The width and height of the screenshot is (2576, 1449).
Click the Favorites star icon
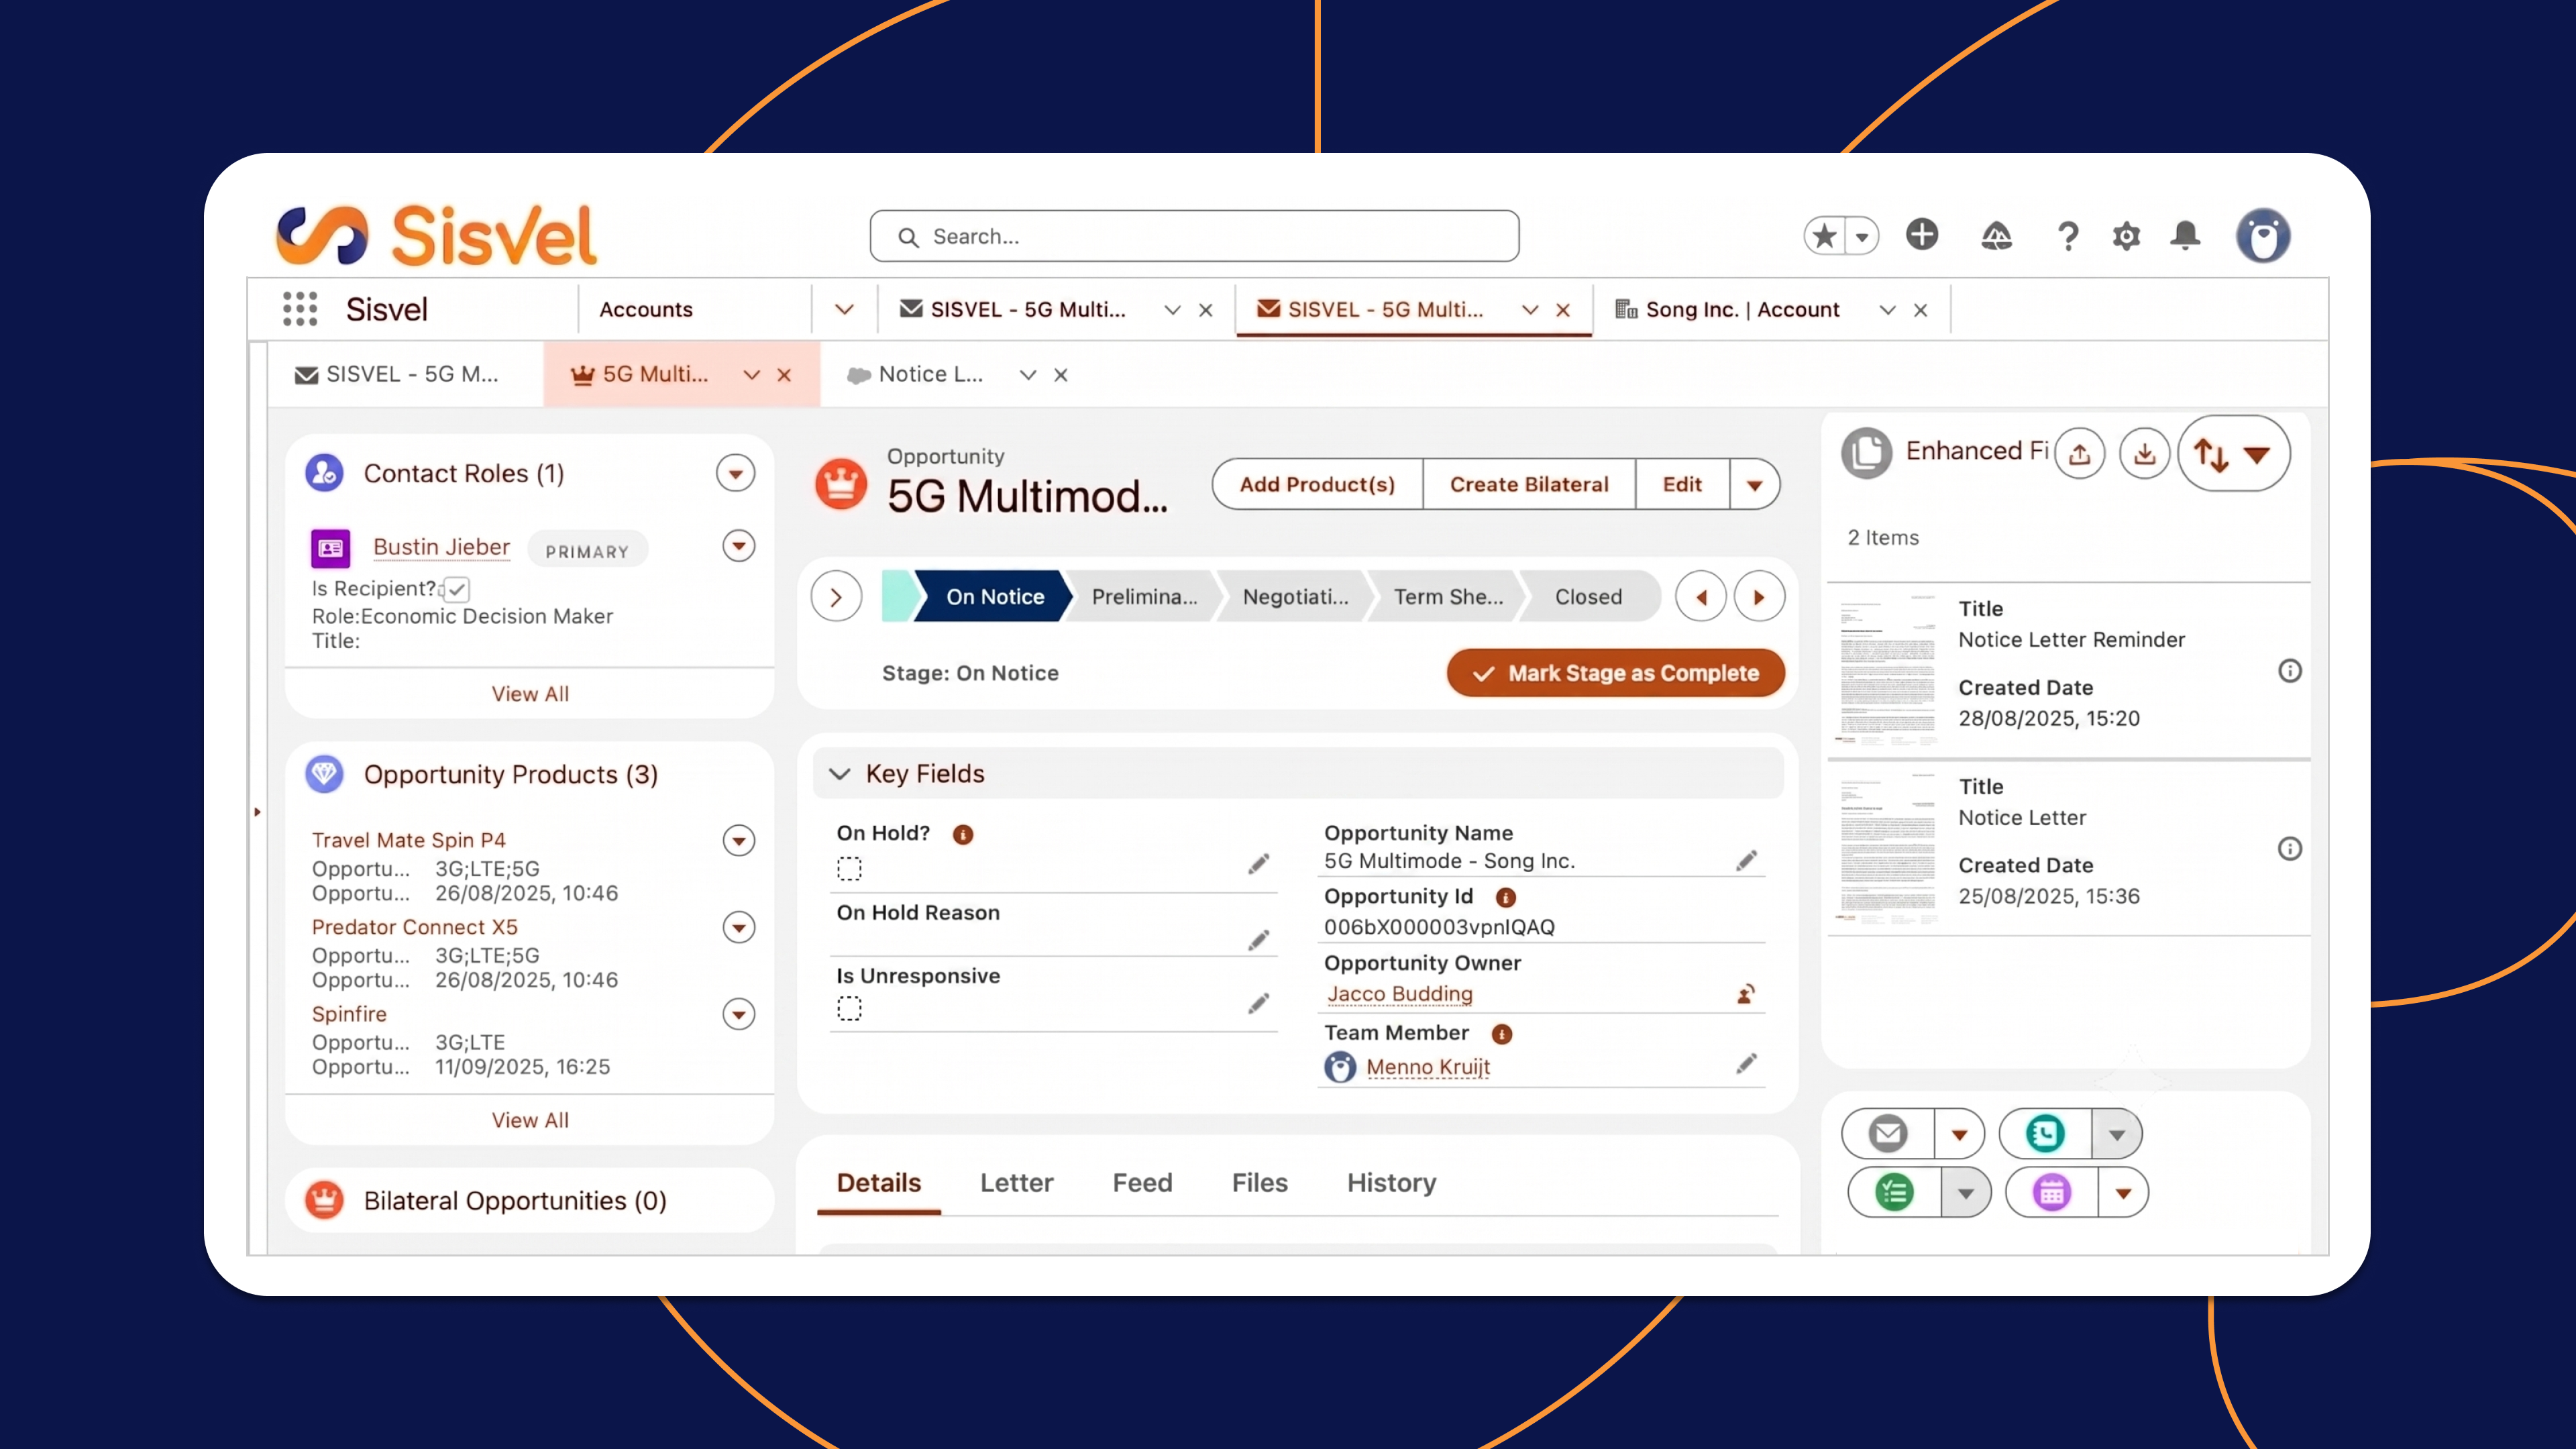(1825, 236)
